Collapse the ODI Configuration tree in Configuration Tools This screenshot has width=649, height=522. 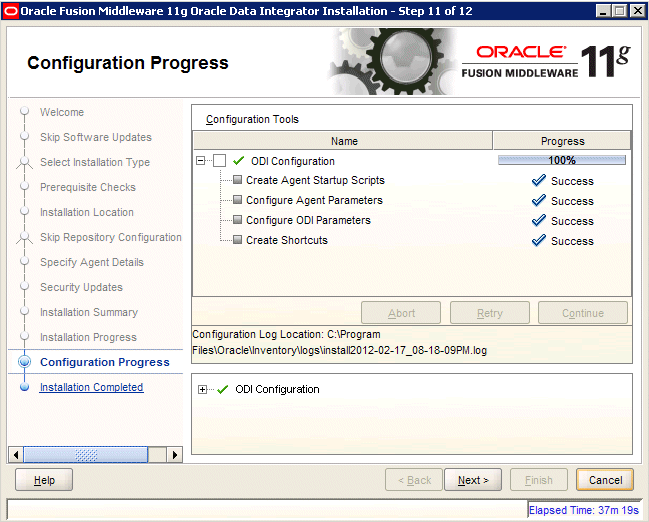pos(201,161)
